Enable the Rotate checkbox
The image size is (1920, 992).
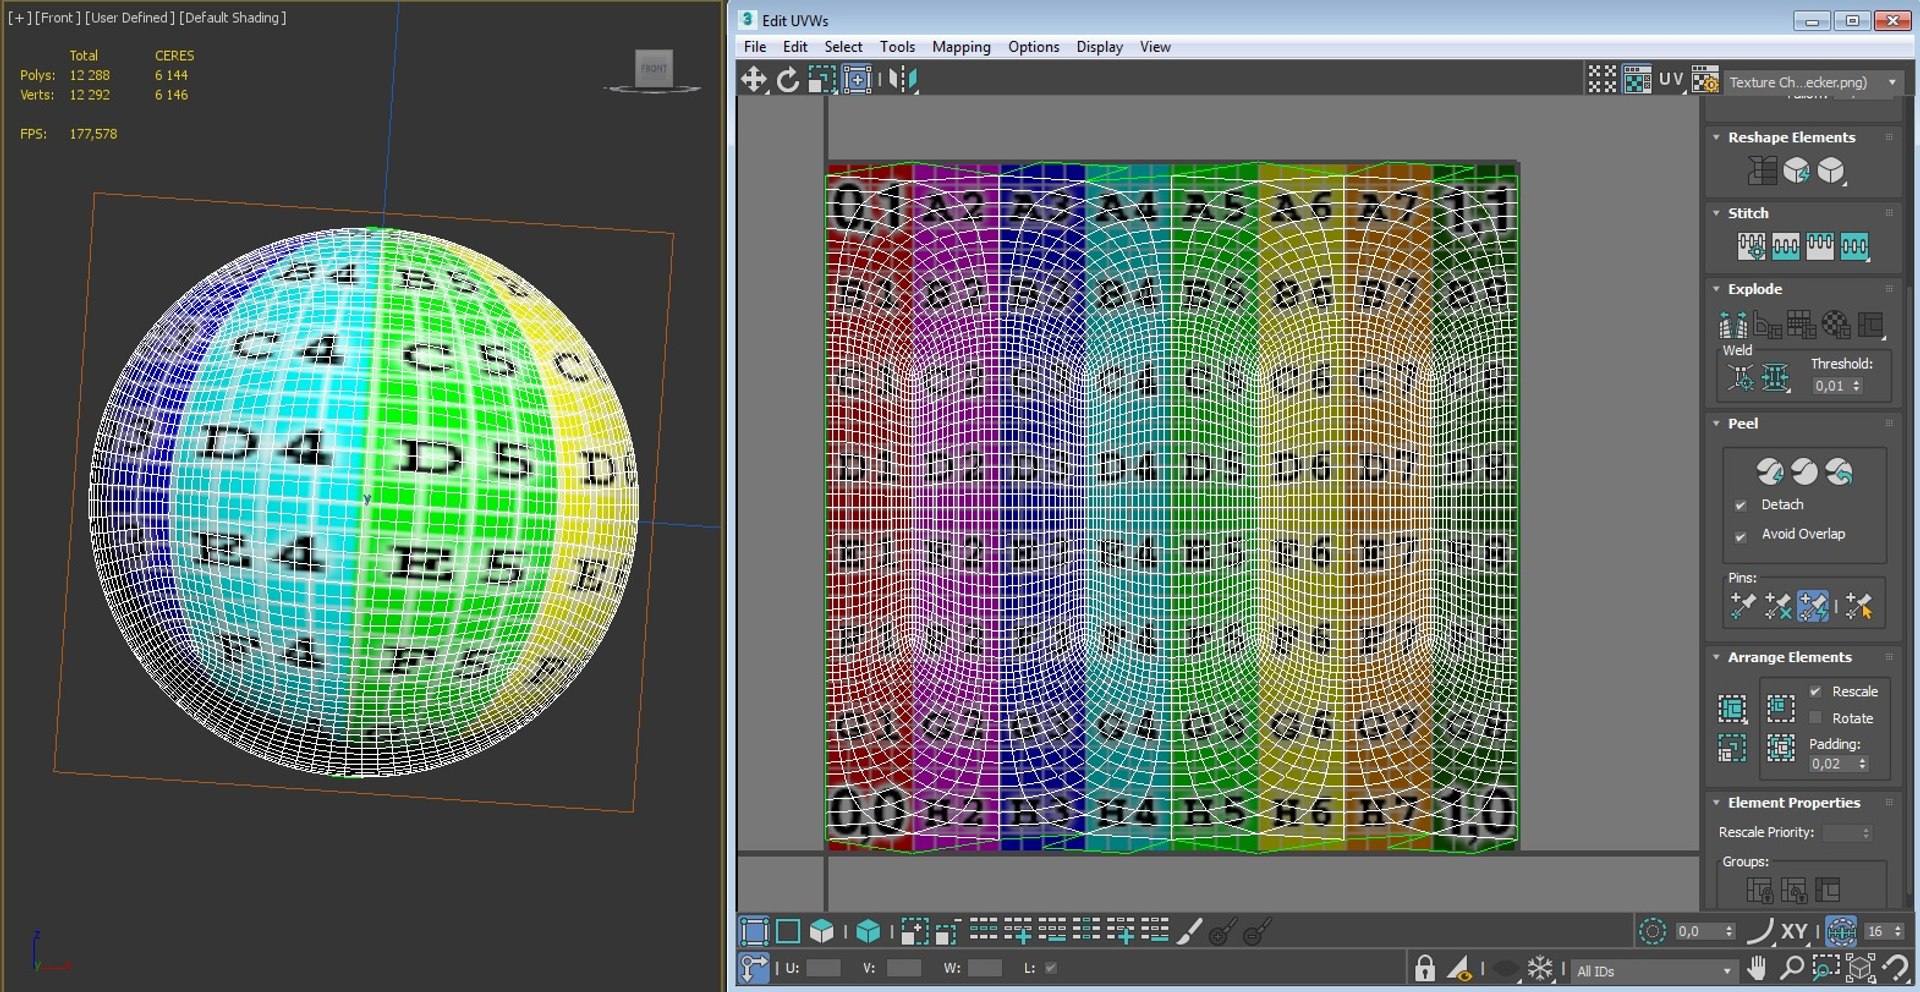pos(1816,718)
